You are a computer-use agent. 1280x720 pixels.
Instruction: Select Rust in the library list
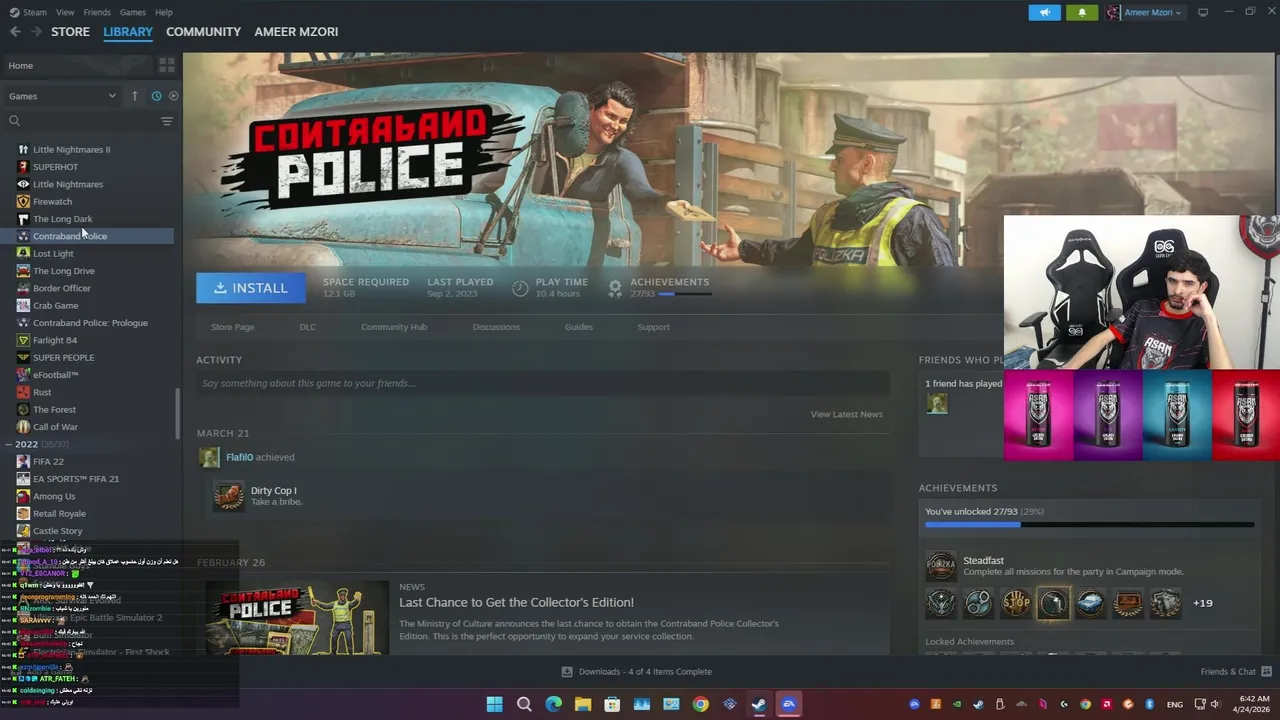click(42, 392)
